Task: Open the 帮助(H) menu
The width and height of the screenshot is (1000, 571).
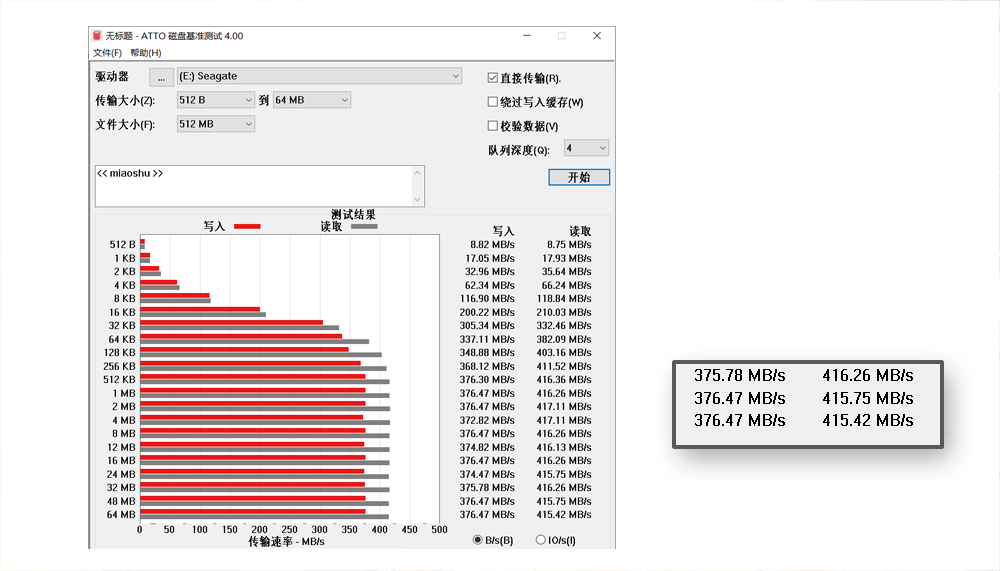Action: pyautogui.click(x=145, y=53)
